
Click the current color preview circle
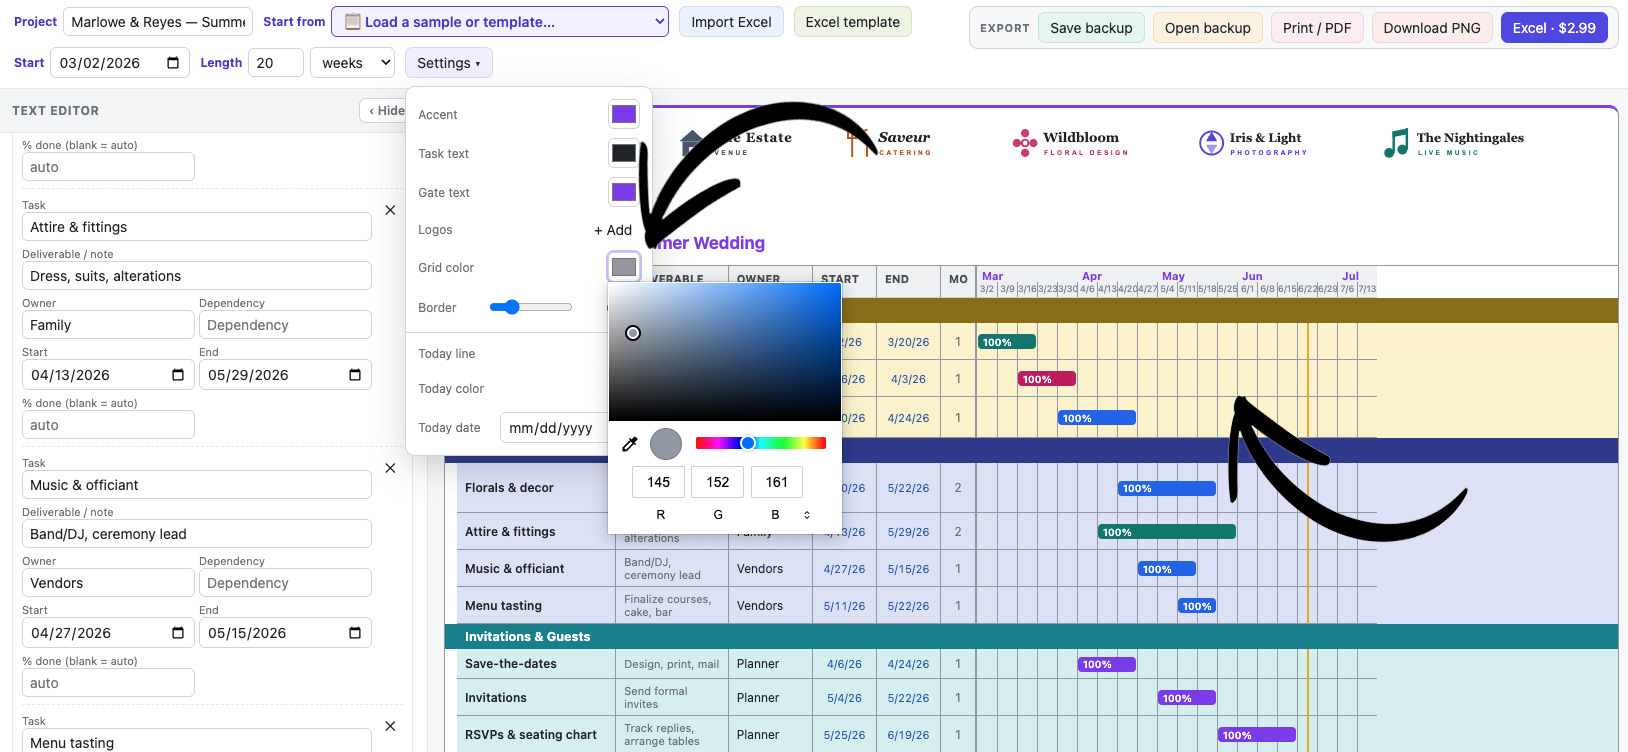[x=666, y=444]
